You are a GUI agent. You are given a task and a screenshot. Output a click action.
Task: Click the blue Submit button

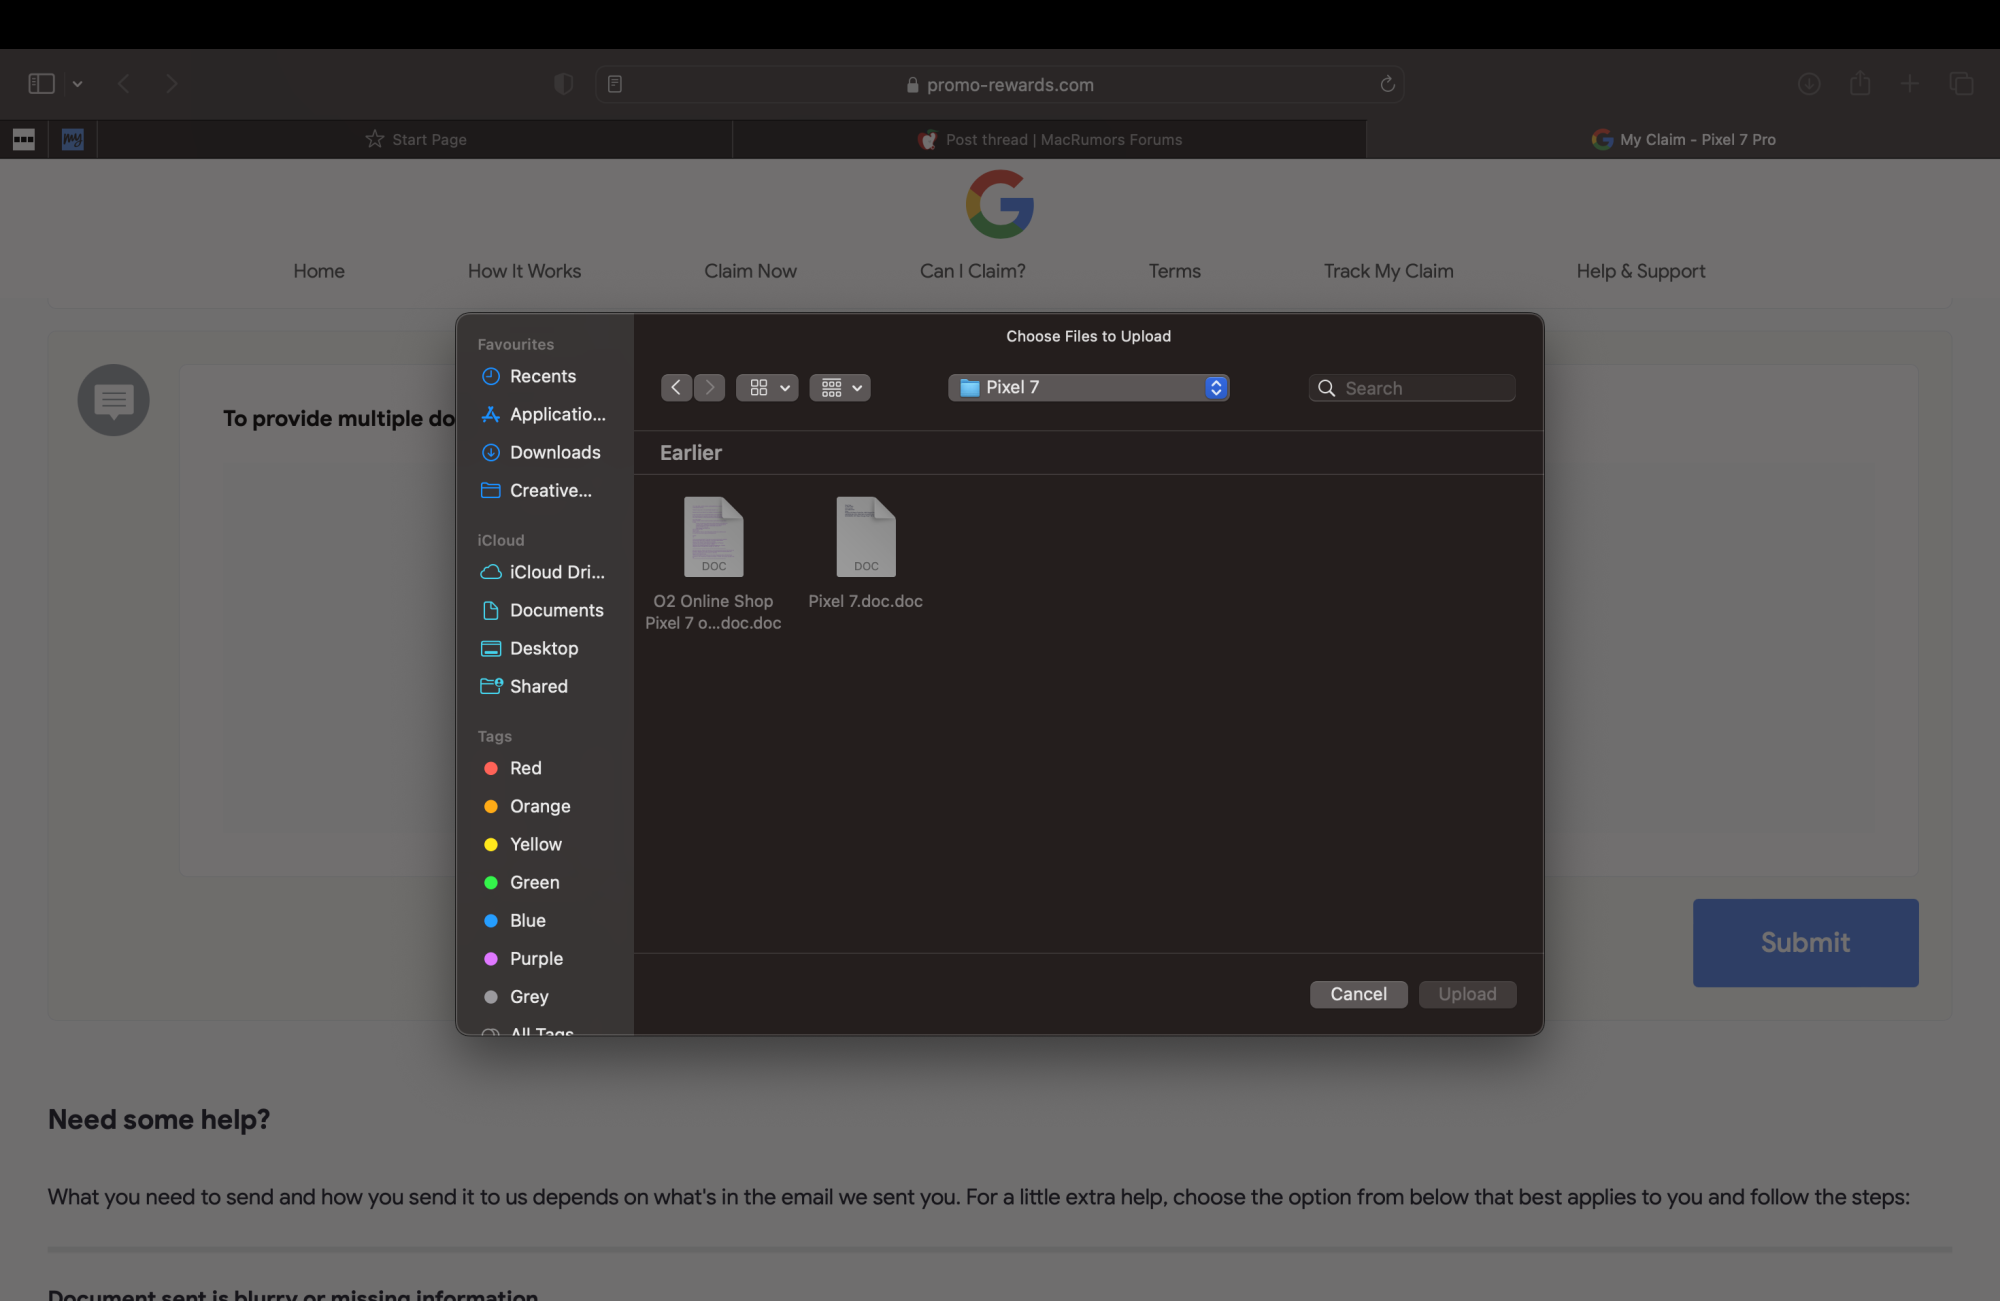[1805, 943]
